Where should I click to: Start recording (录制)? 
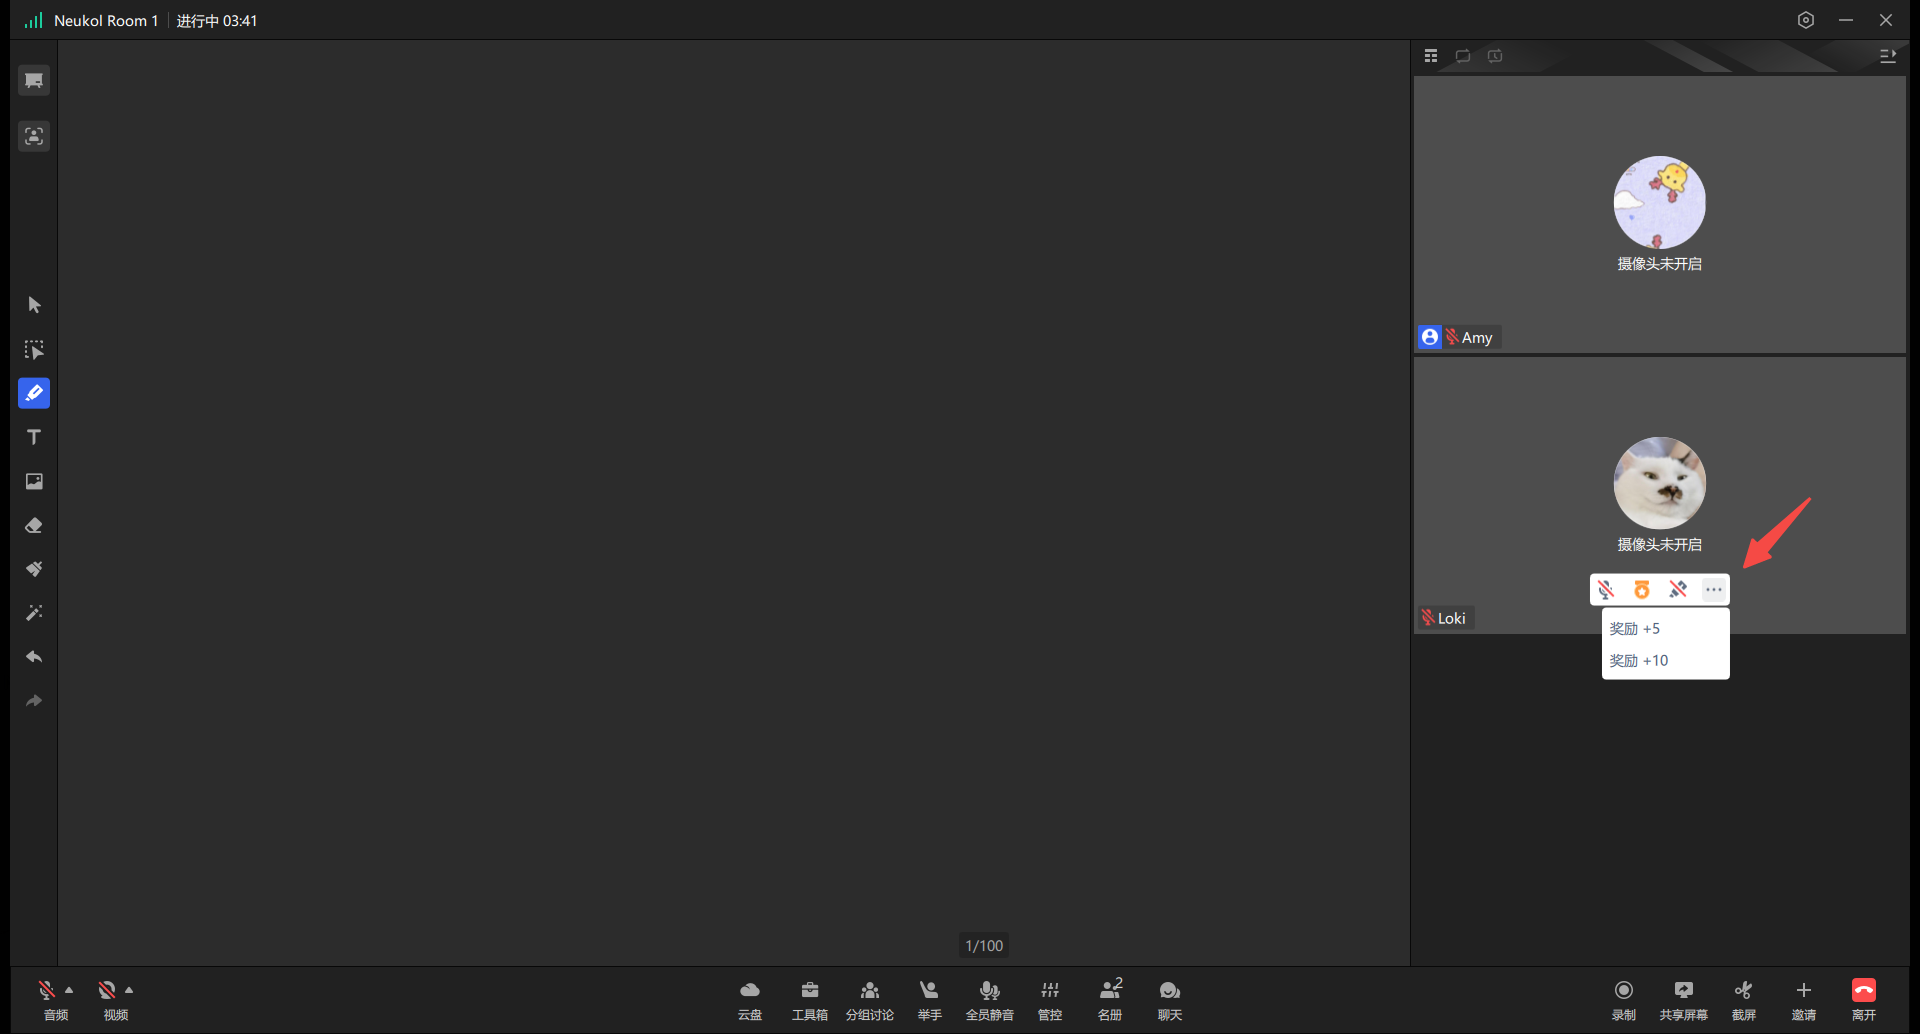[x=1624, y=999]
